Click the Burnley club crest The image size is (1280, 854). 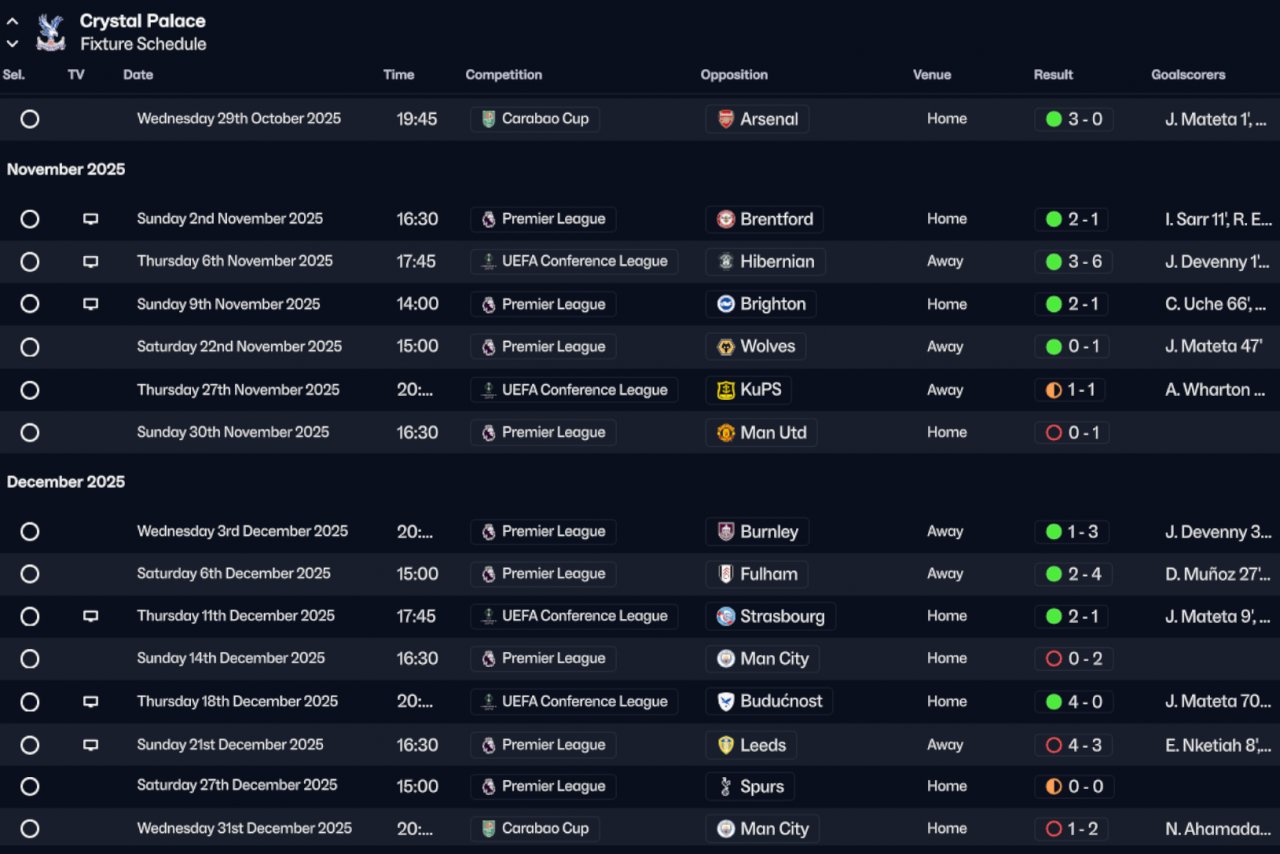[x=726, y=531]
